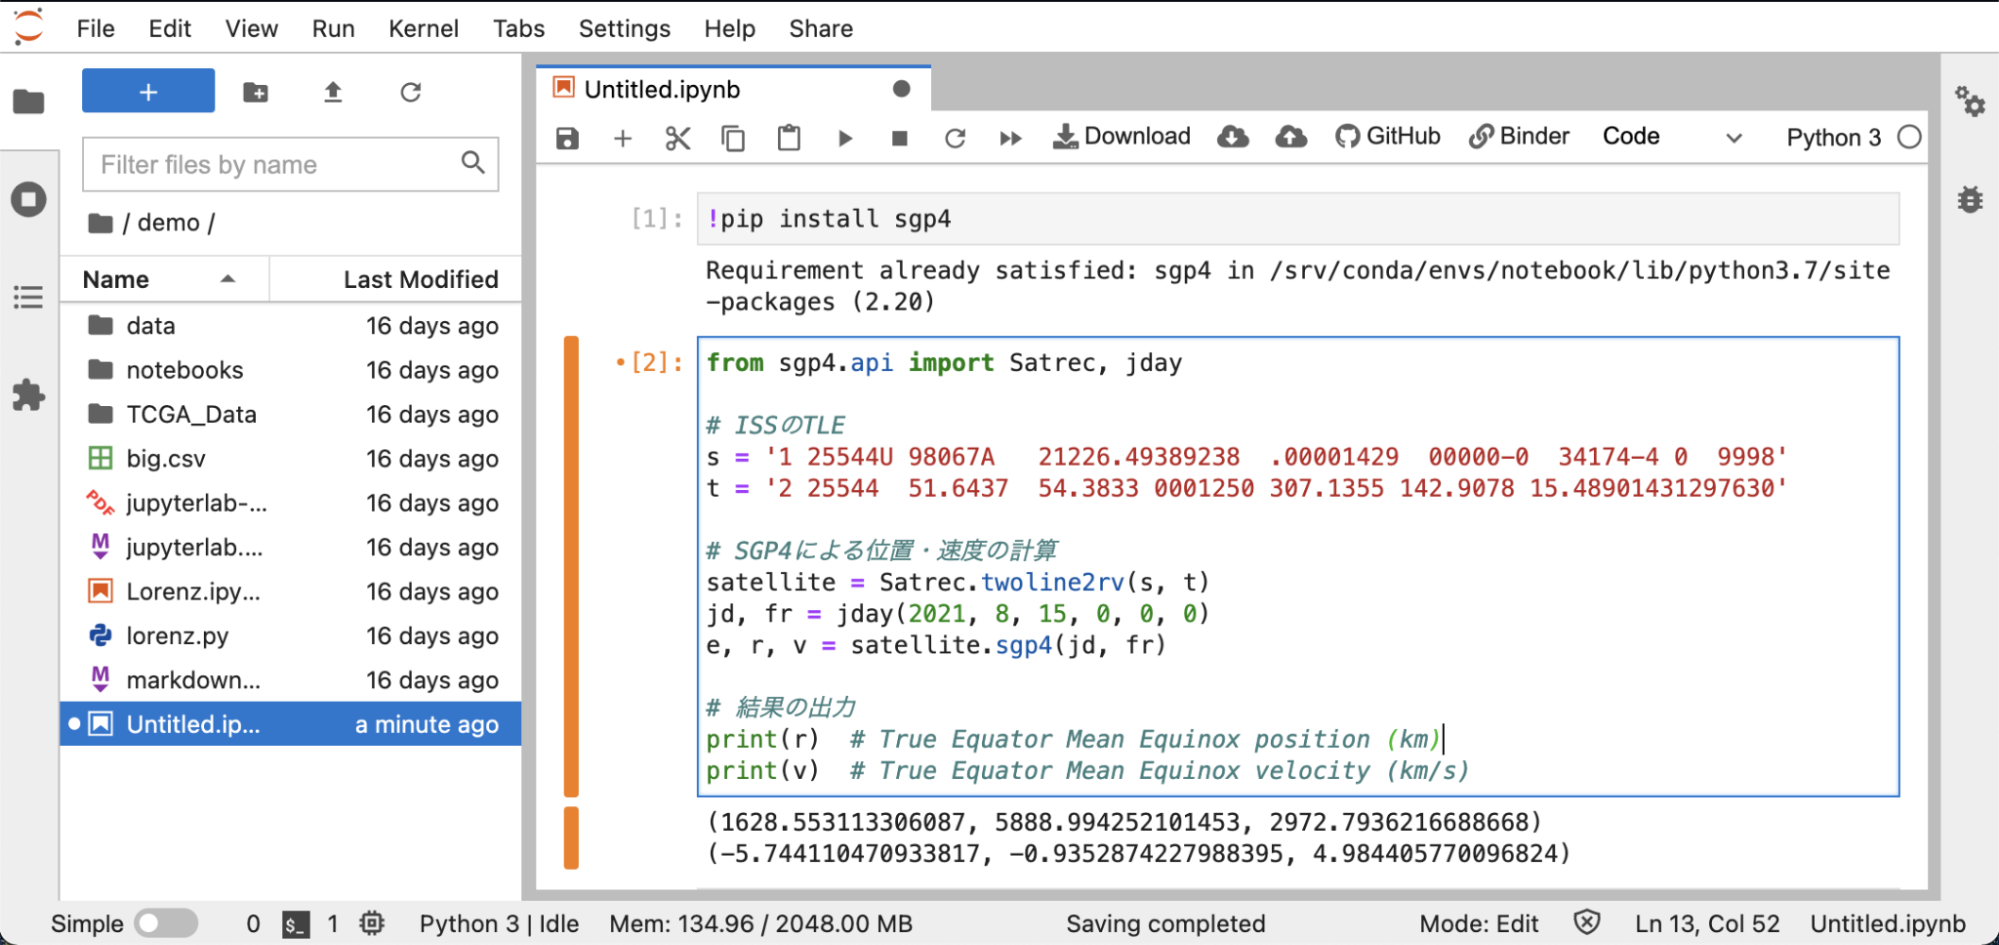
Task: Click Python 3 | Idle status text
Action: click(x=499, y=923)
